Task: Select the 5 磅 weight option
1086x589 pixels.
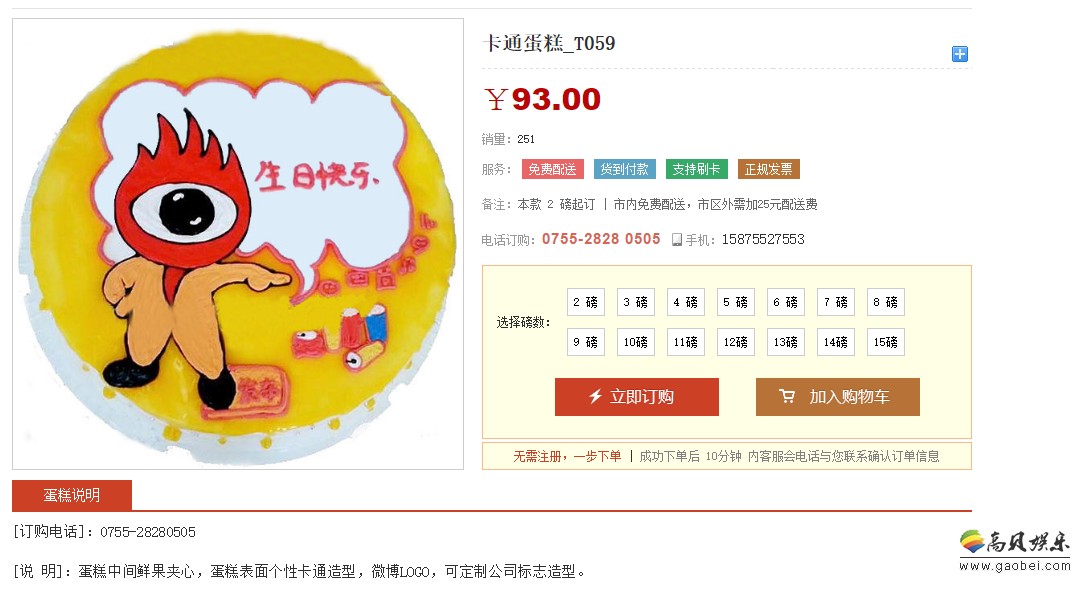Action: coord(736,302)
